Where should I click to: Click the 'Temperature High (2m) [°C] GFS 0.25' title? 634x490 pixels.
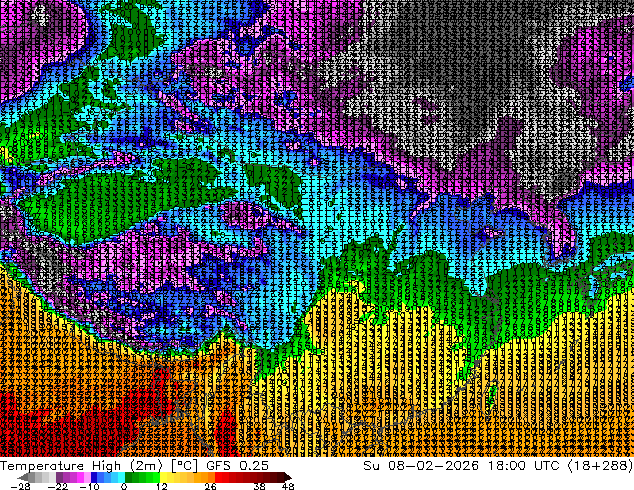134,465
